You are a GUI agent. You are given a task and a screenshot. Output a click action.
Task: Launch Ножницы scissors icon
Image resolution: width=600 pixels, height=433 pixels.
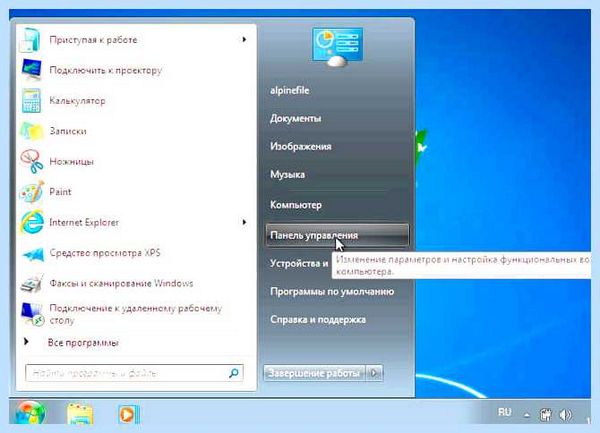click(31, 161)
